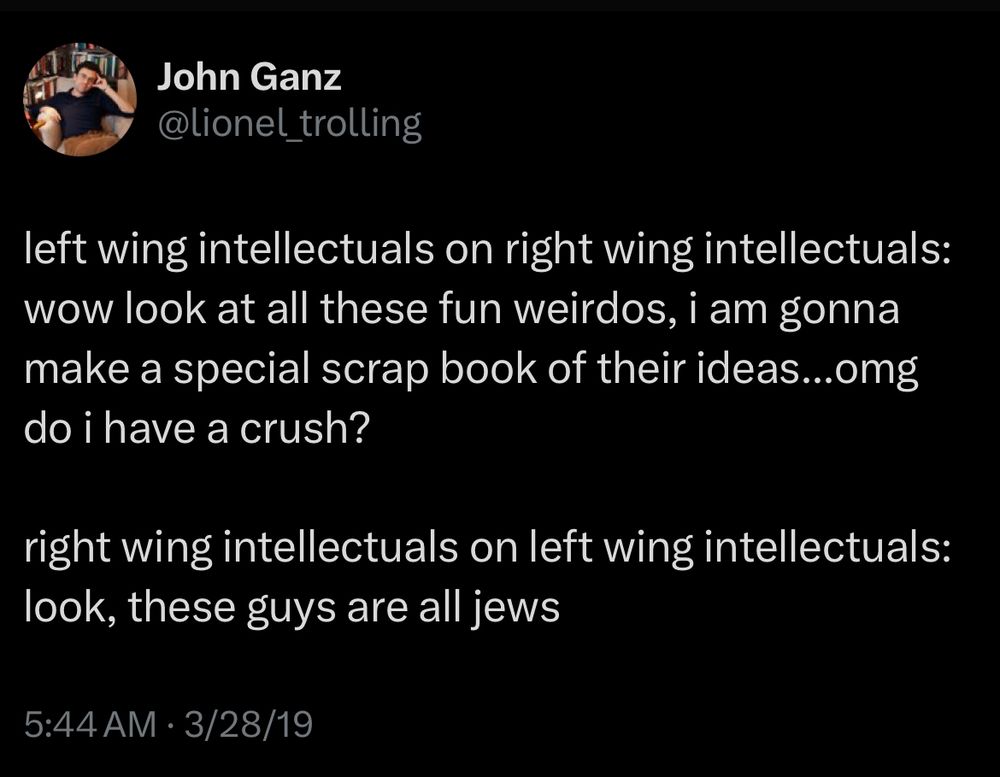Click the dot separator between time and date
Viewport: 1000px width, 777px height.
(170, 725)
